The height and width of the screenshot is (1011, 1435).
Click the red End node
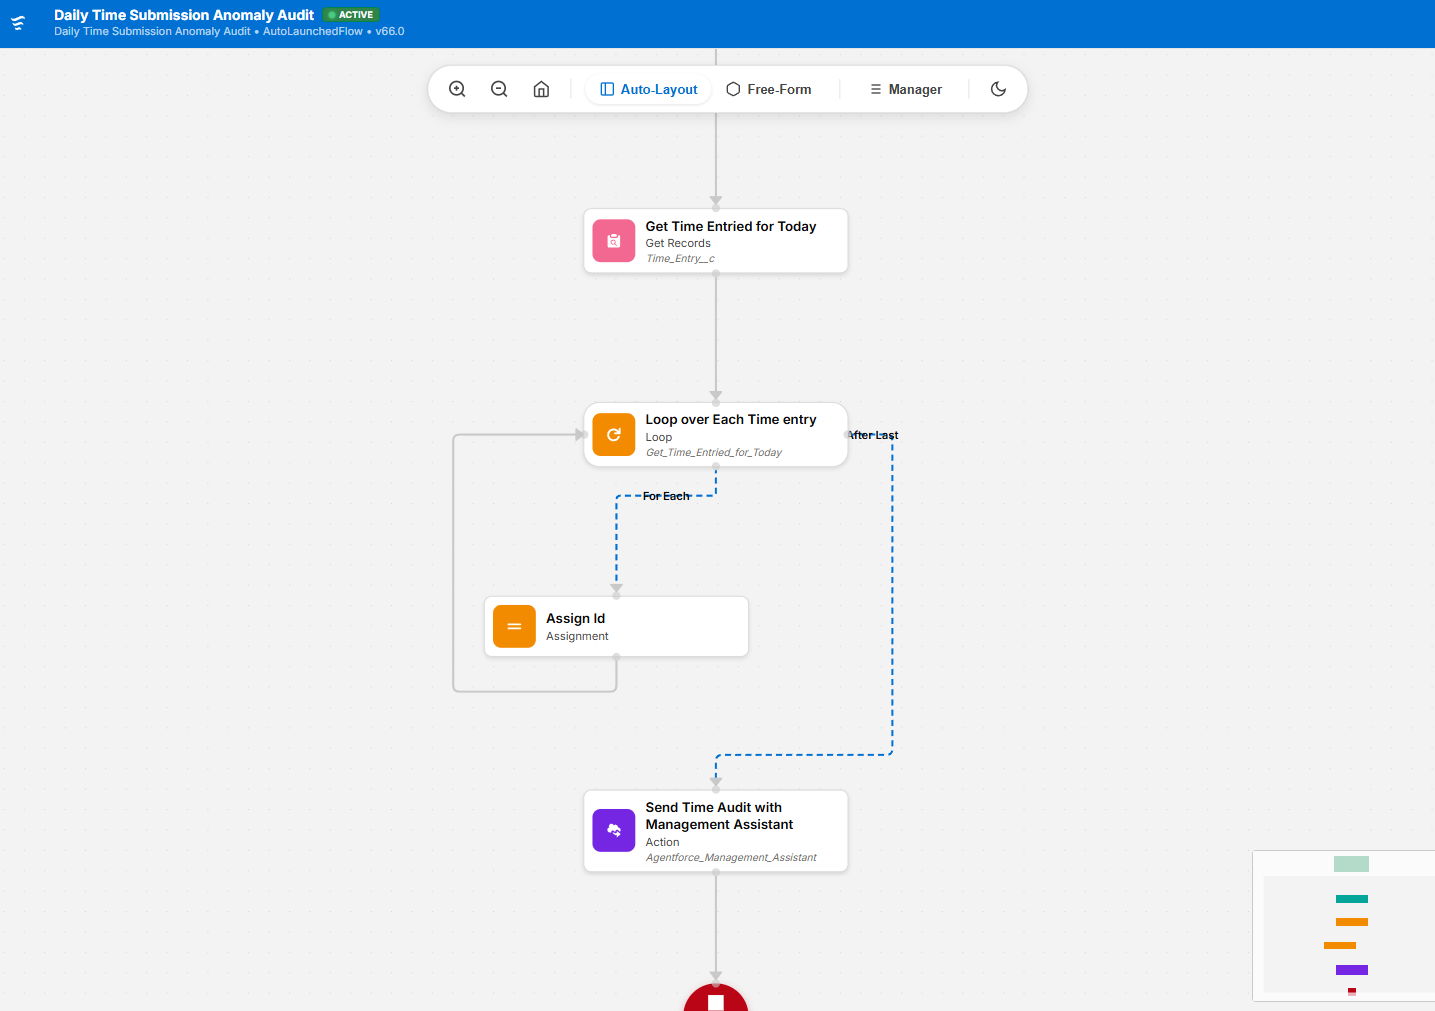click(x=716, y=998)
